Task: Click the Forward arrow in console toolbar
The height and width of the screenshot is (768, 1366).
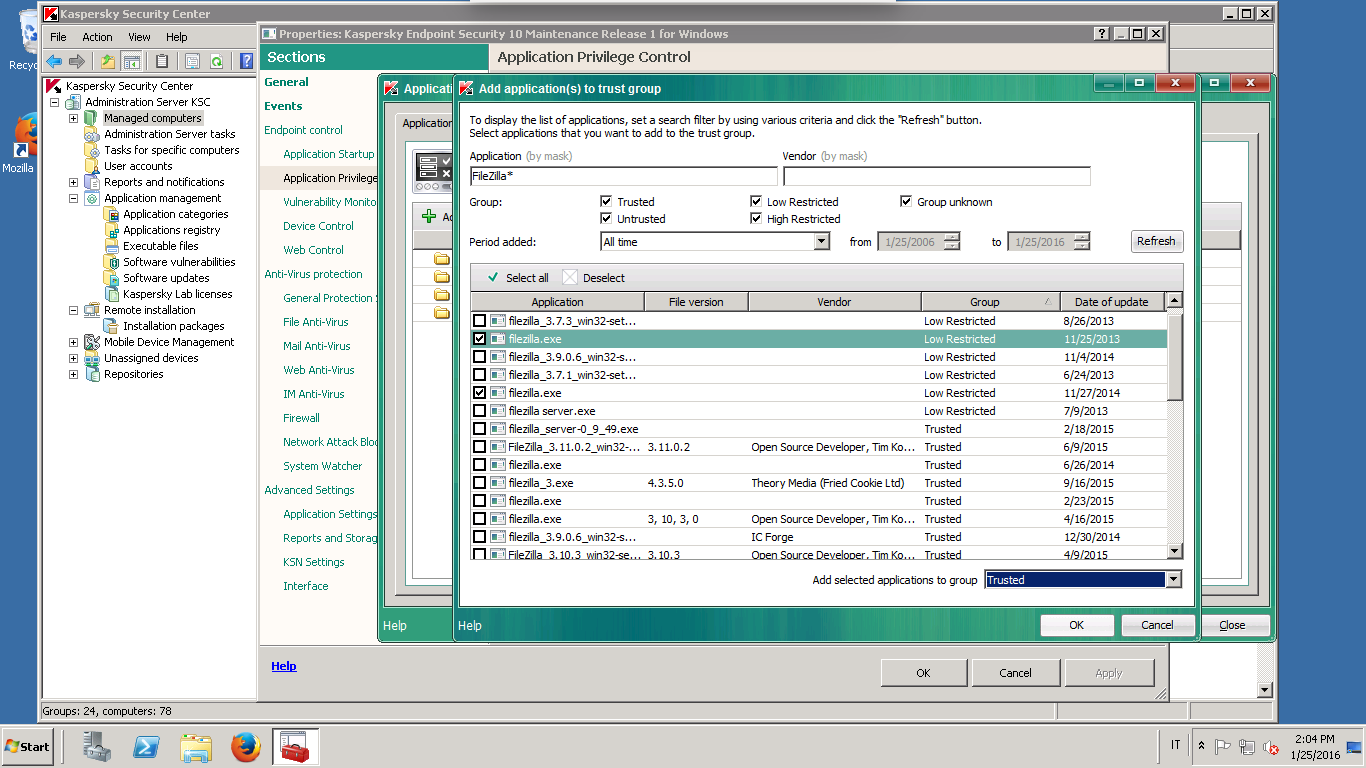Action: tap(76, 61)
